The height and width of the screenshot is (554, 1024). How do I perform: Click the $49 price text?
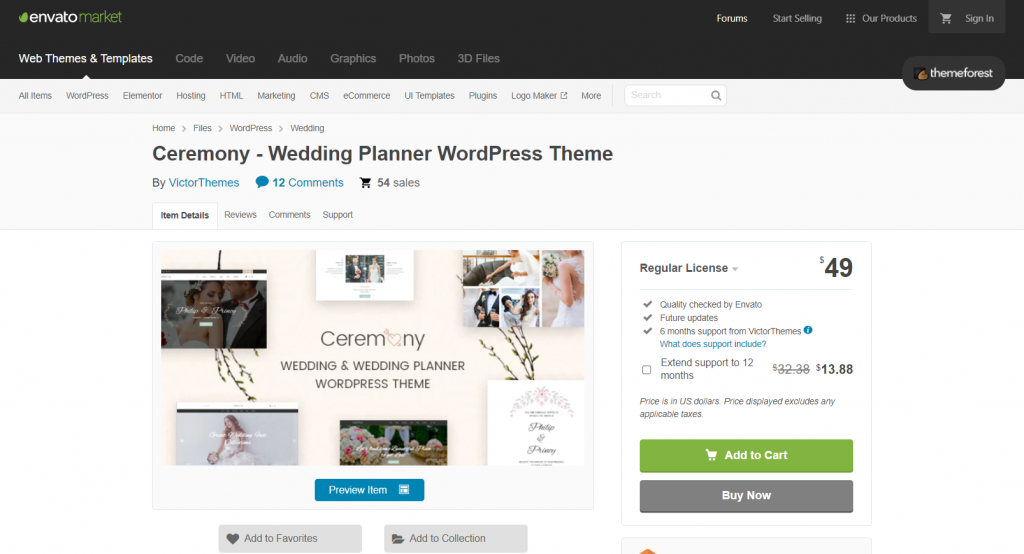pyautogui.click(x=837, y=267)
